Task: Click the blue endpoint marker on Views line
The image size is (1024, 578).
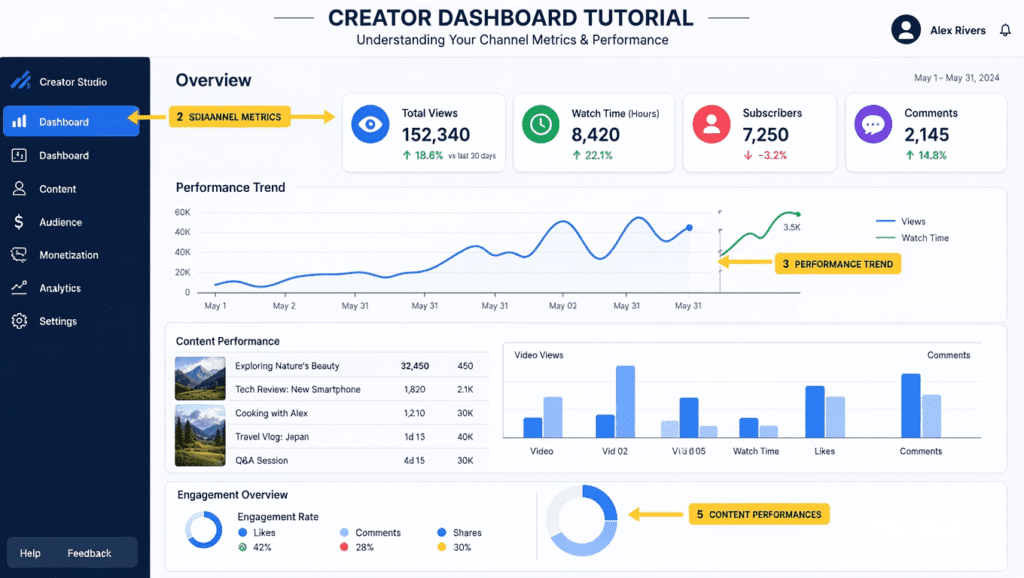Action: pyautogui.click(x=689, y=228)
